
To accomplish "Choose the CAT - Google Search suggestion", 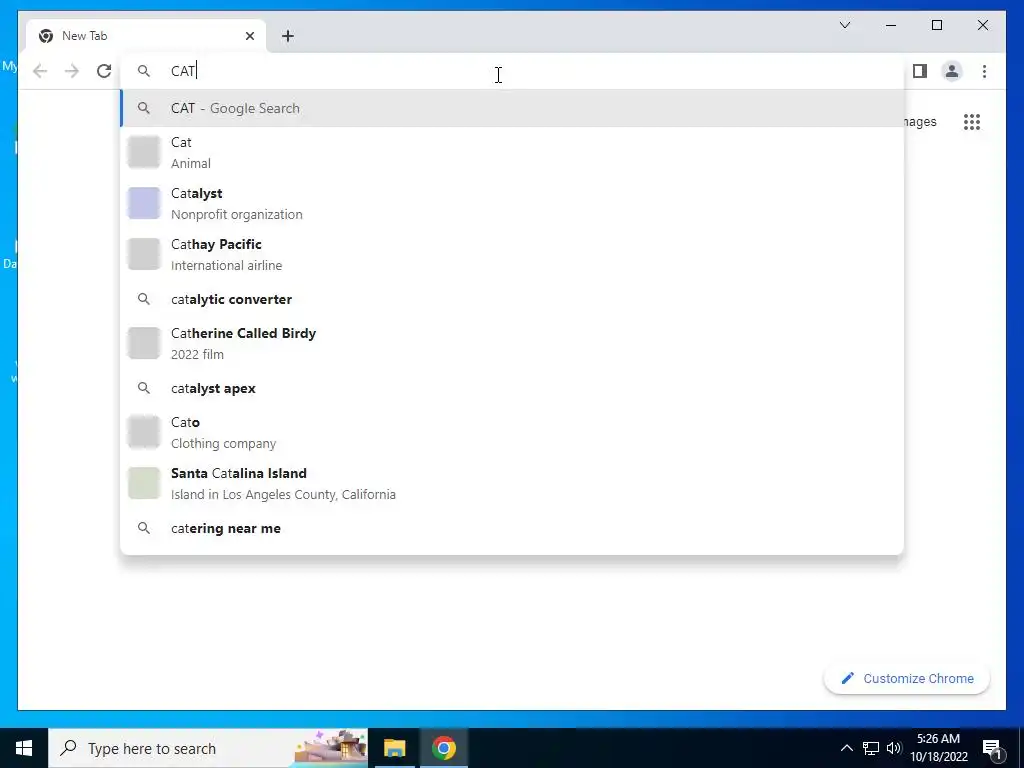I will 512,108.
